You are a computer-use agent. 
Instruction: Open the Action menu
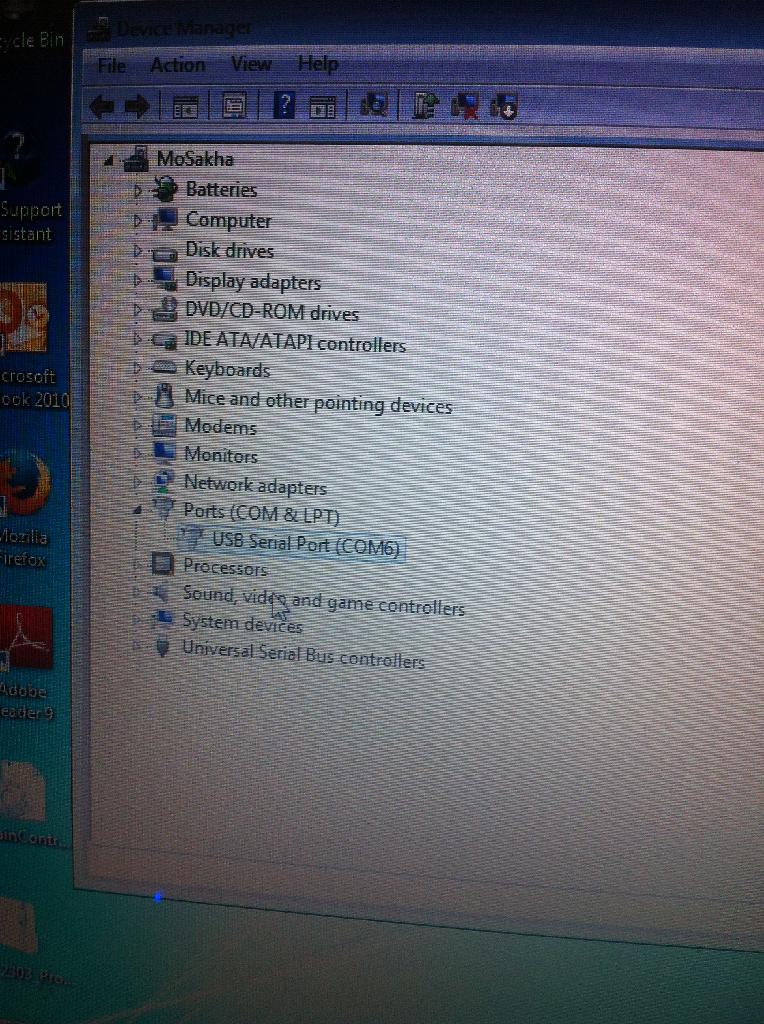pos(178,65)
